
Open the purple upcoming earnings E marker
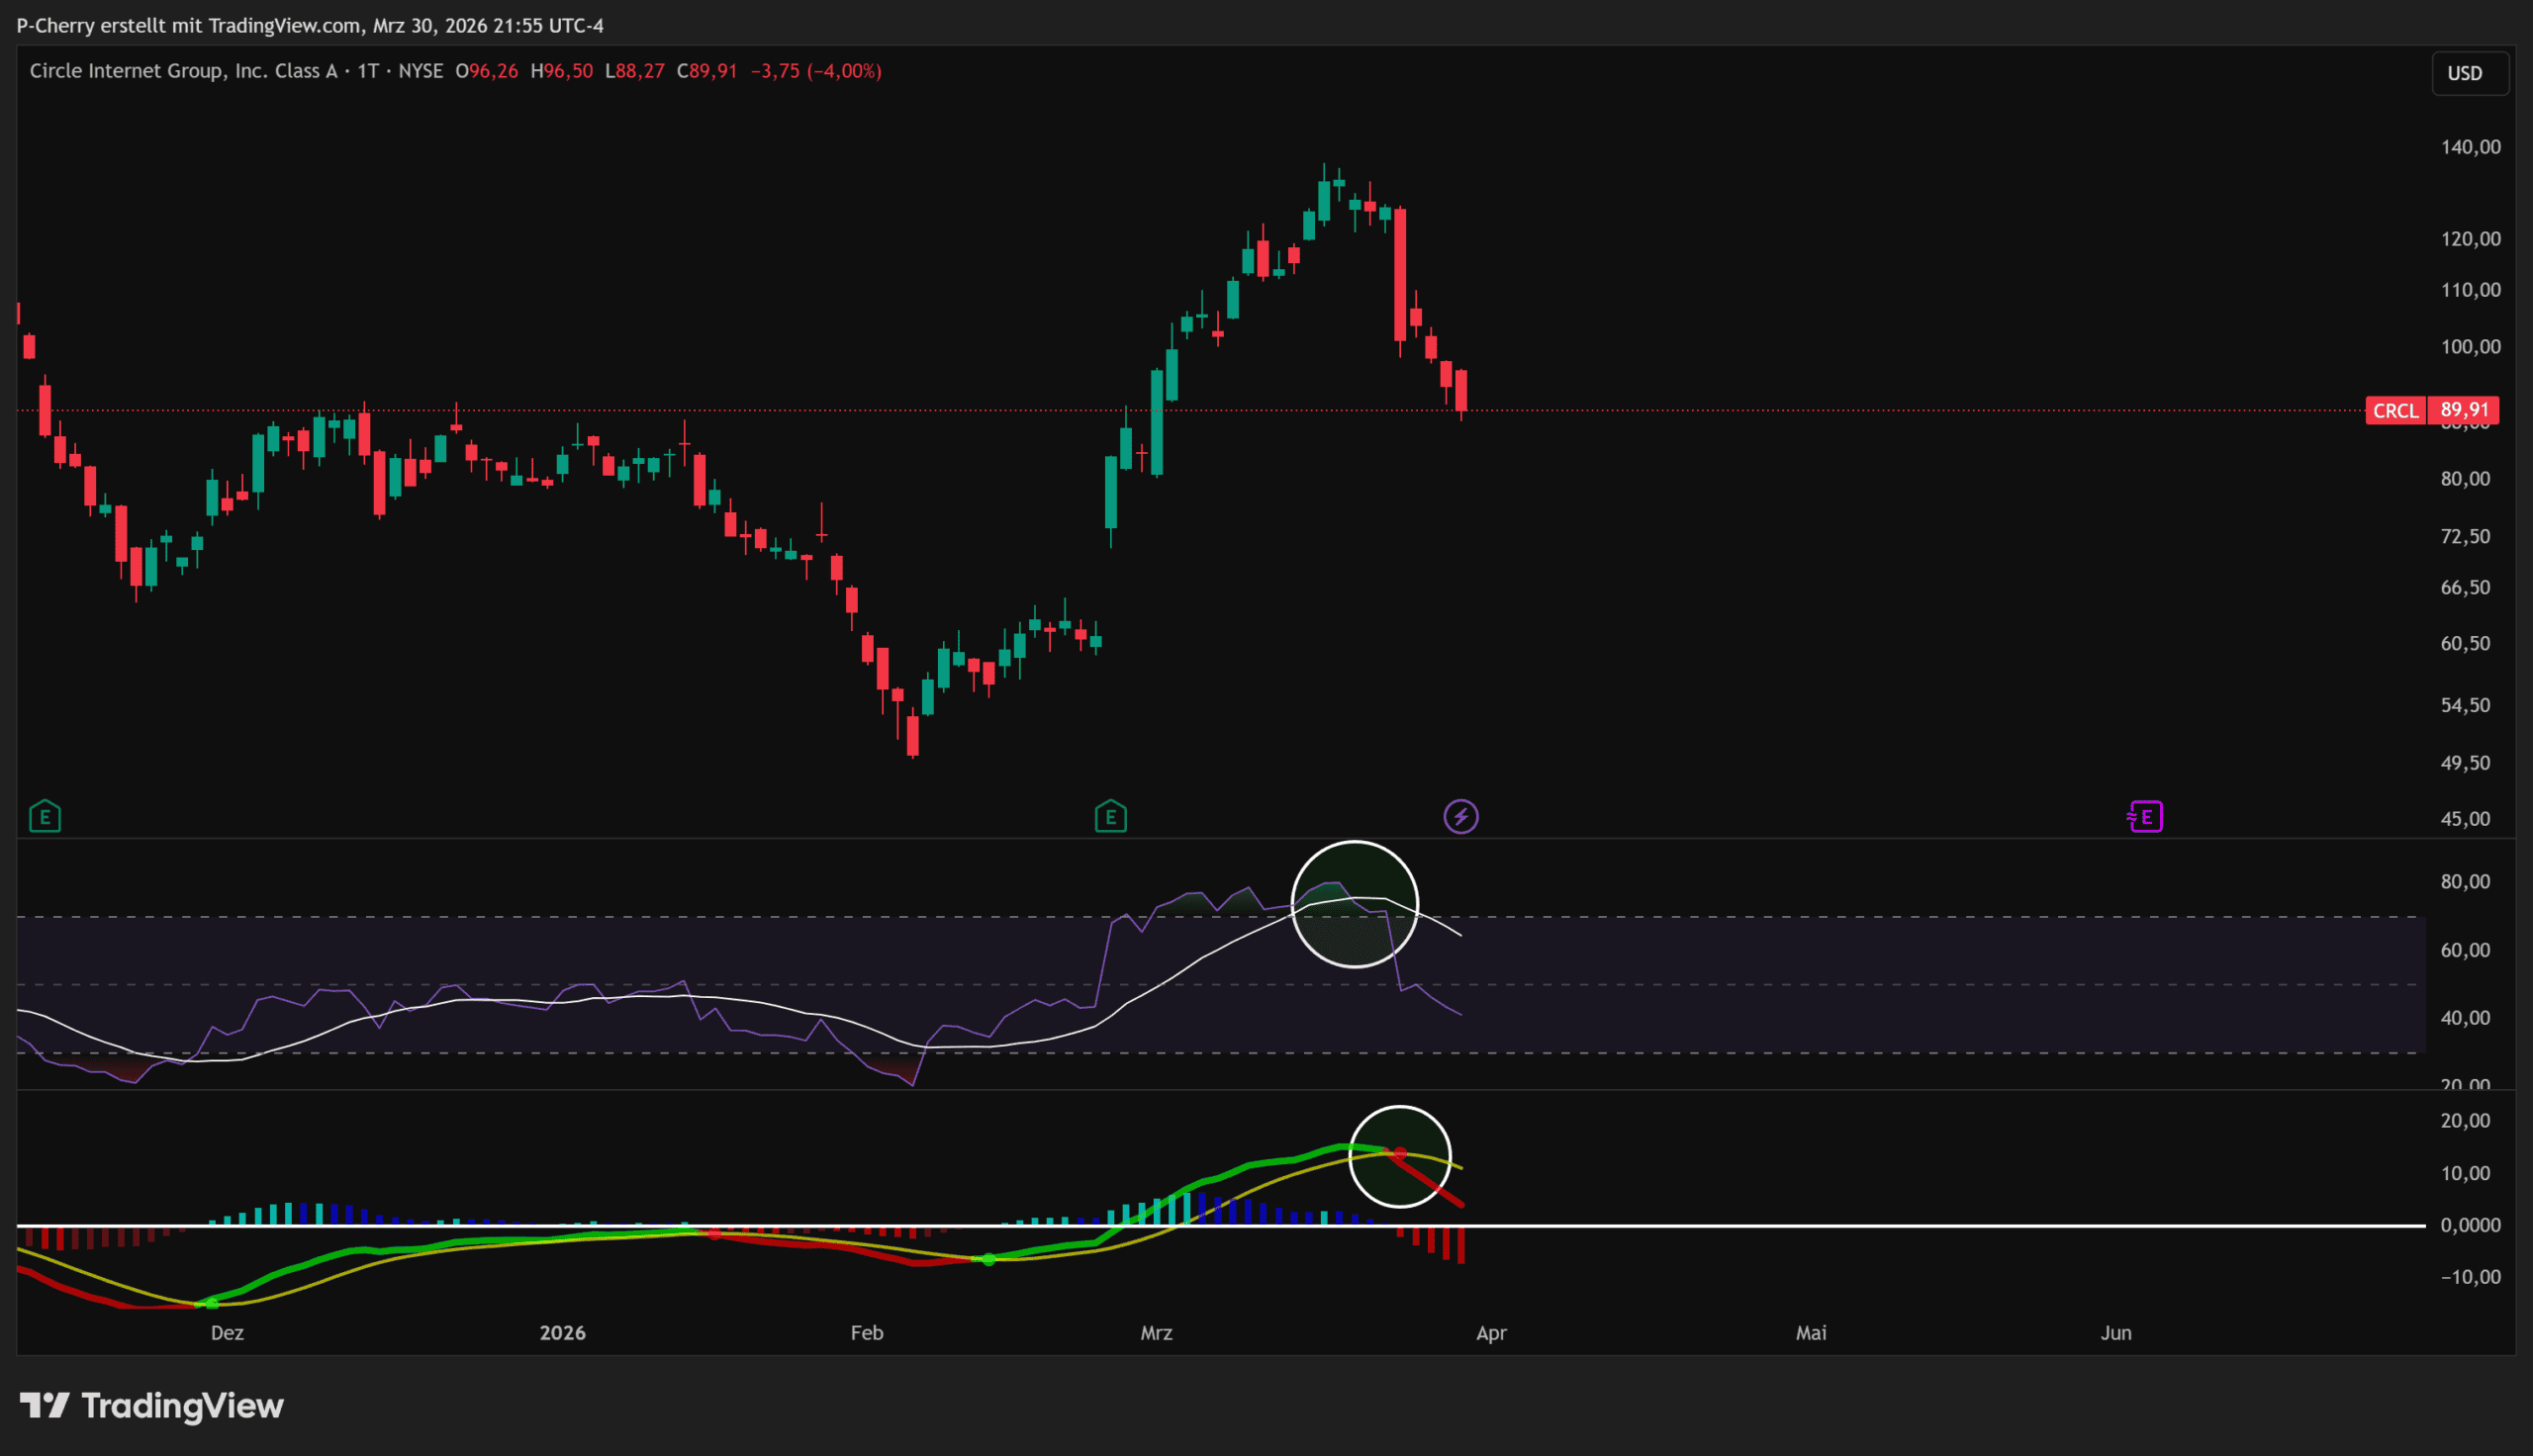pos(2145,817)
